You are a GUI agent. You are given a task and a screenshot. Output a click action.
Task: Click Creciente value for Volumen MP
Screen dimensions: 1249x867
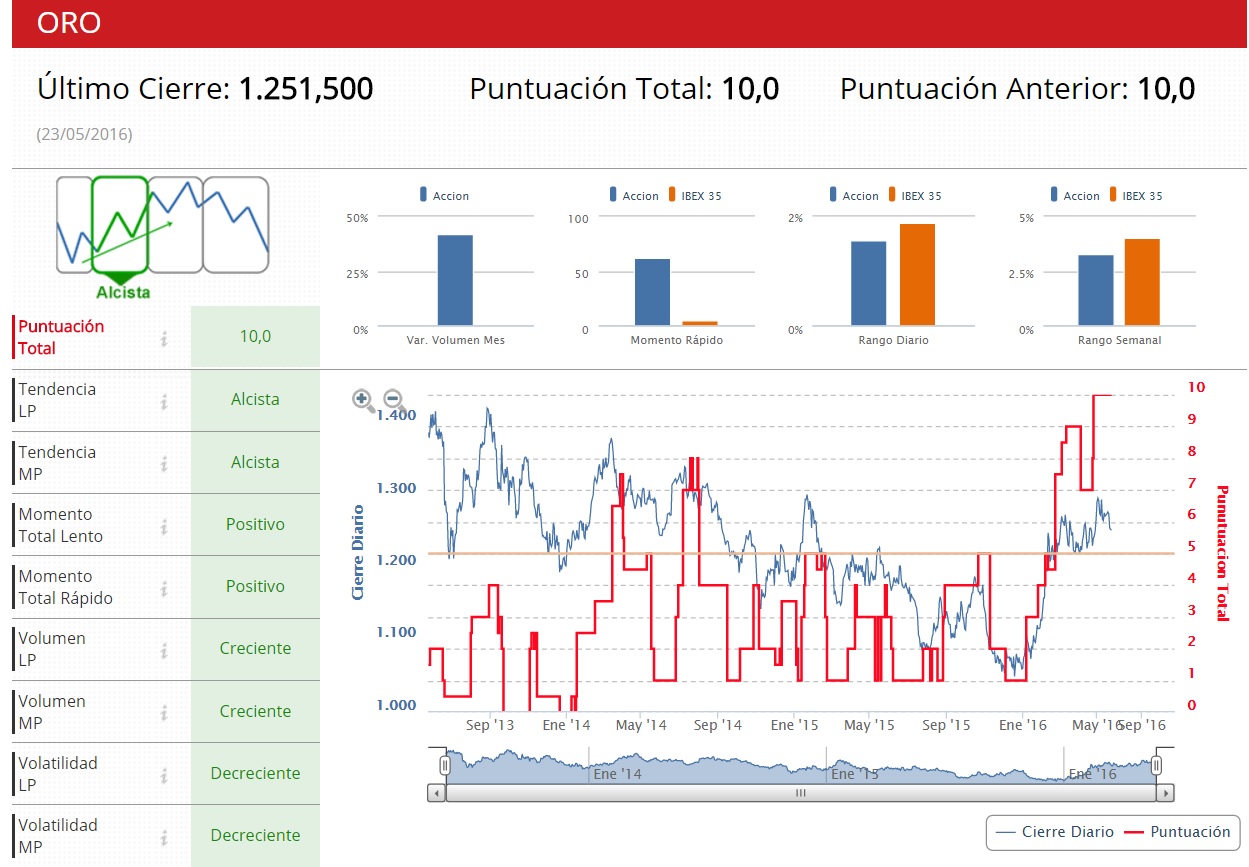pyautogui.click(x=255, y=711)
